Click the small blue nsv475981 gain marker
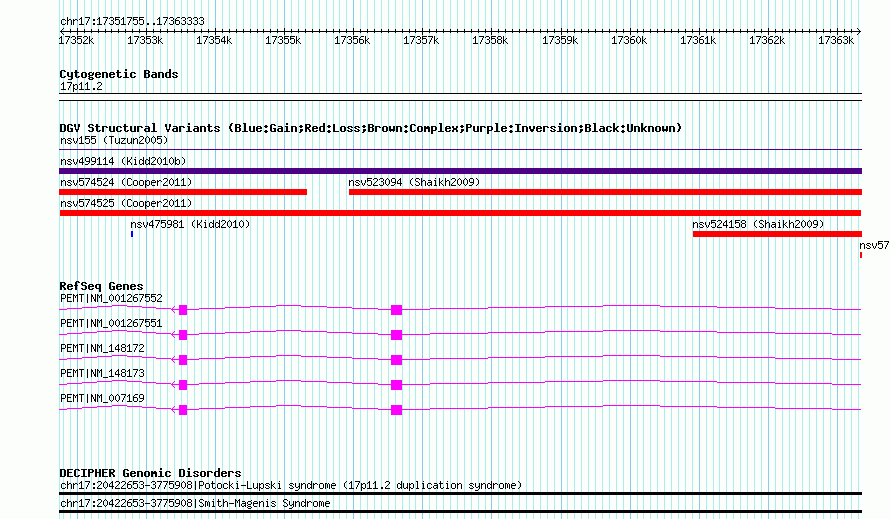The height and width of the screenshot is (519, 890). click(x=132, y=234)
